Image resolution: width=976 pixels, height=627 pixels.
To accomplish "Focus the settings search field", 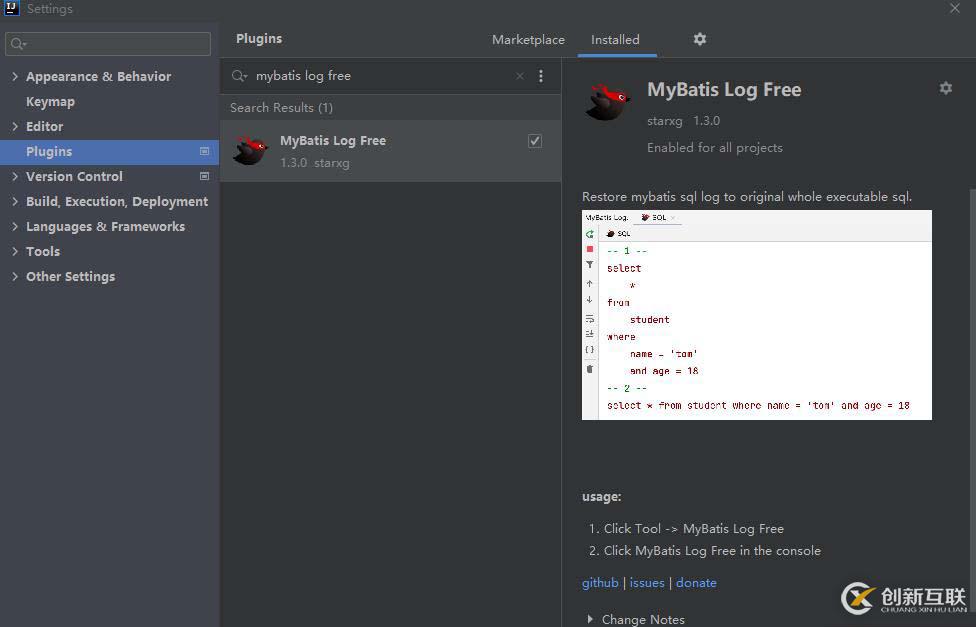I will (x=108, y=44).
